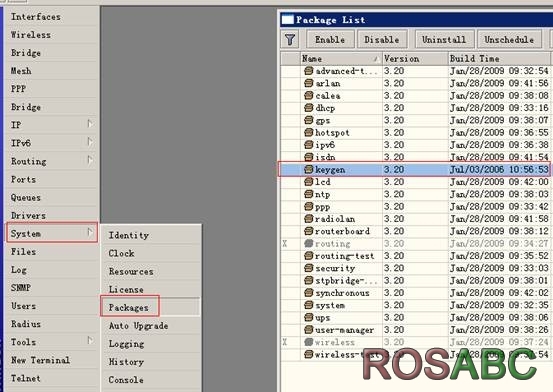Click the Enable button

pos(330,39)
